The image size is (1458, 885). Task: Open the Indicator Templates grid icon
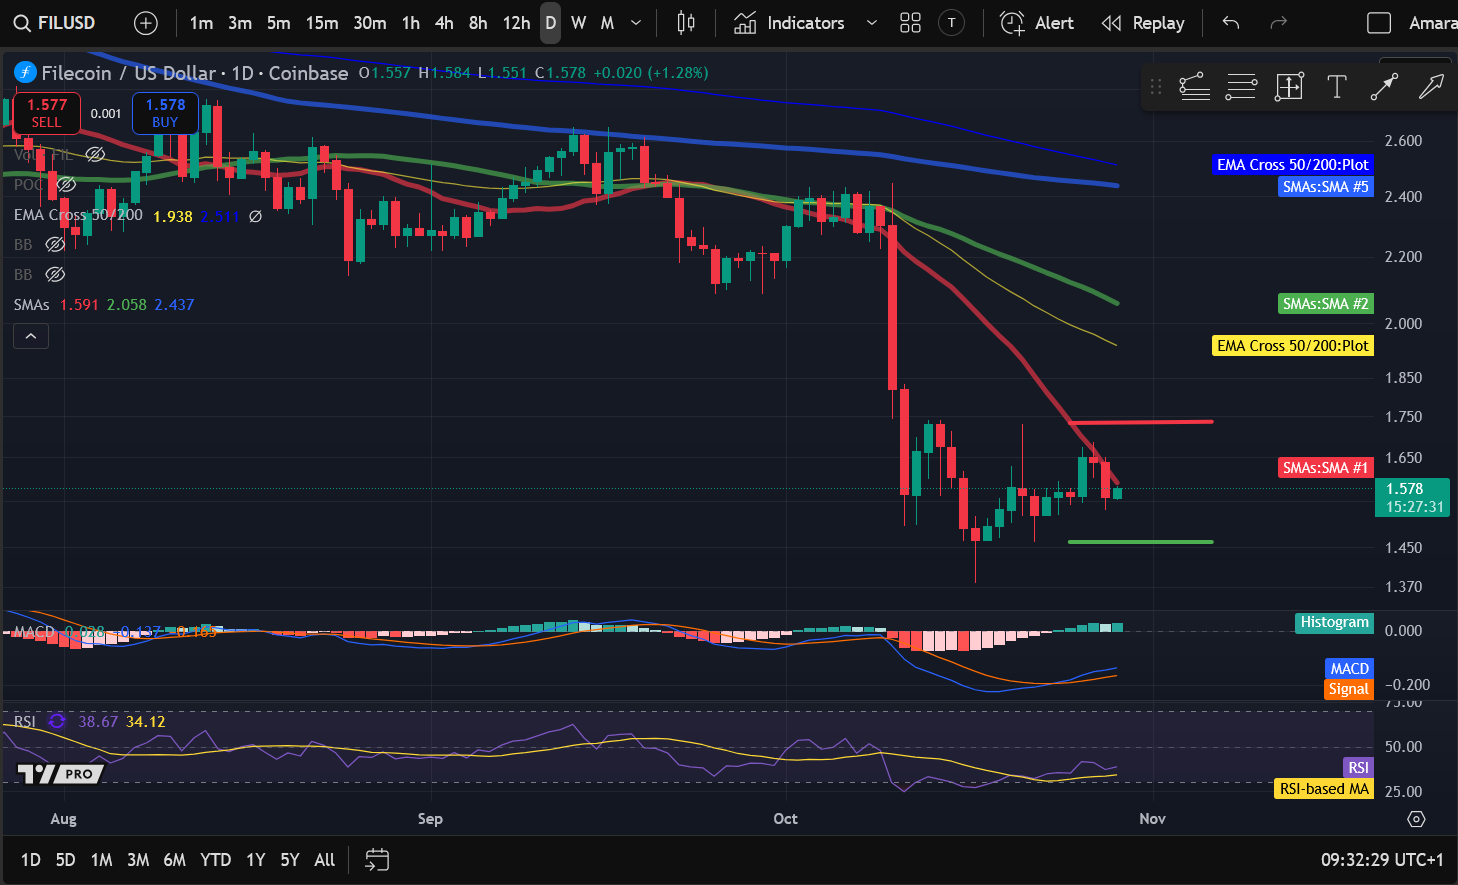click(x=910, y=22)
